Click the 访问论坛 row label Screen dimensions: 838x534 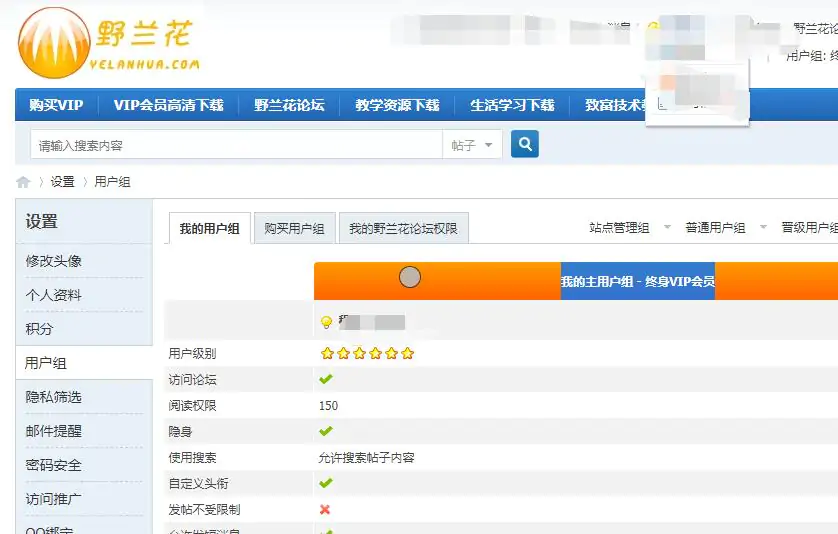click(192, 380)
